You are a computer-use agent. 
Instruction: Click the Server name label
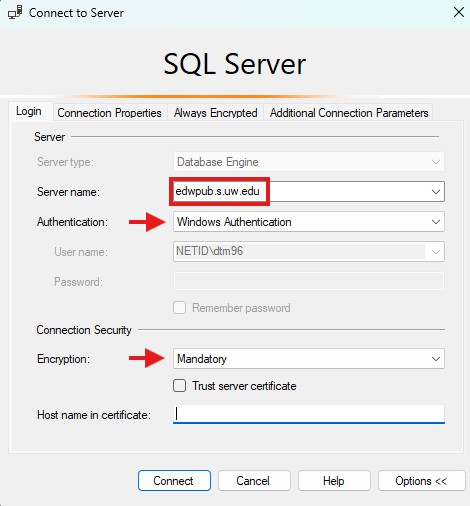point(68,192)
